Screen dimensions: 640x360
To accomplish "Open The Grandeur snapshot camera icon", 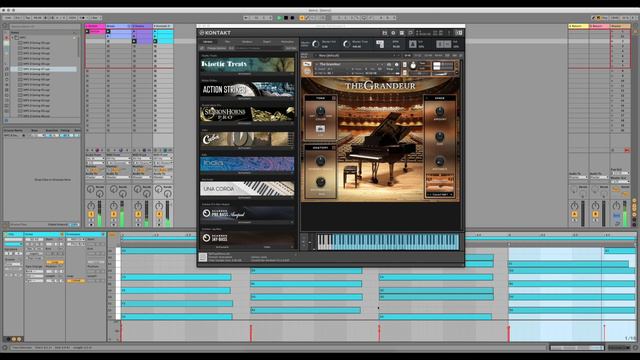I will pyautogui.click(x=389, y=64).
